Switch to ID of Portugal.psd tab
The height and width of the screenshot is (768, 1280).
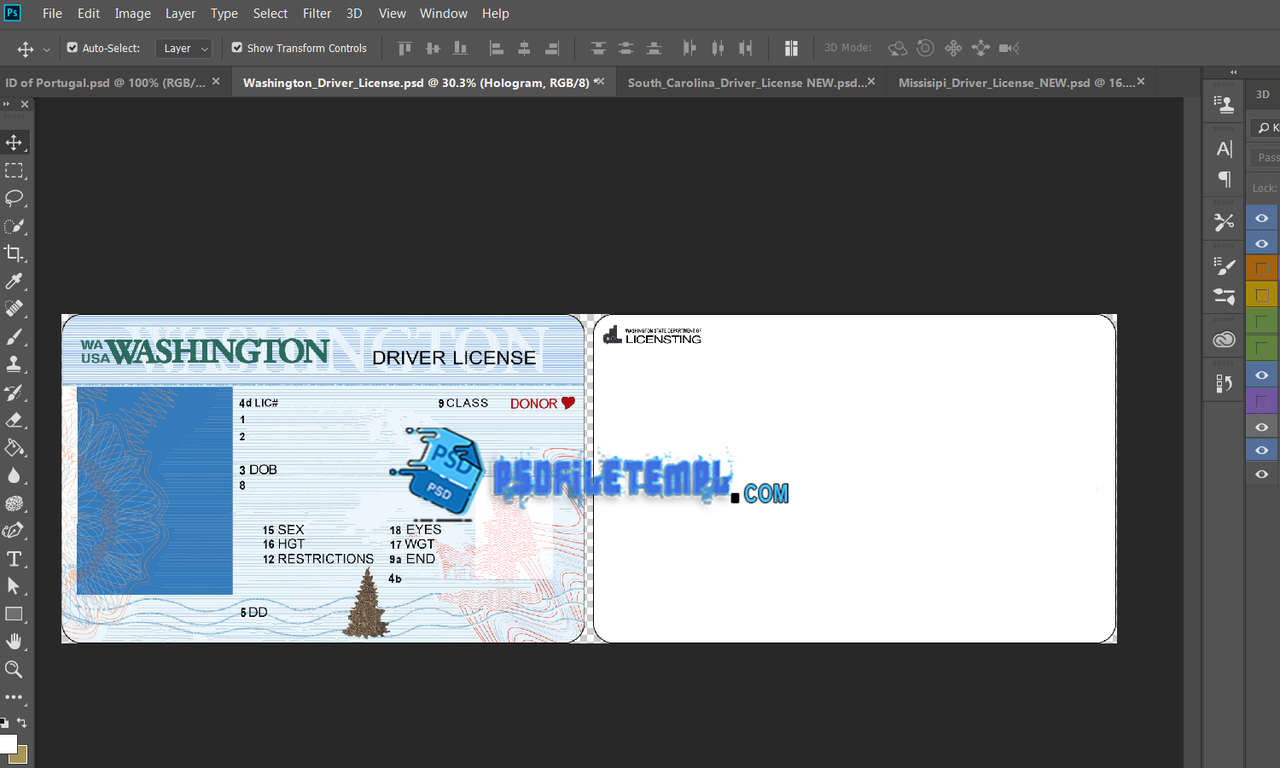pyautogui.click(x=105, y=82)
